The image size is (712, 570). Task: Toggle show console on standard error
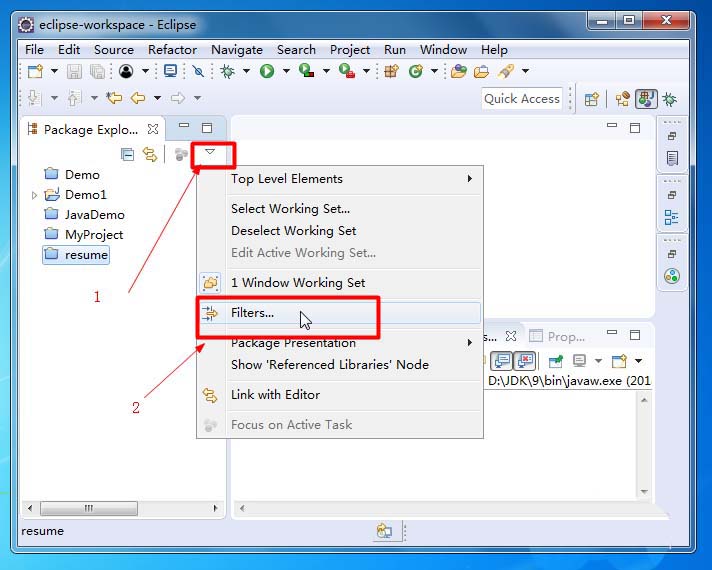coord(524,361)
